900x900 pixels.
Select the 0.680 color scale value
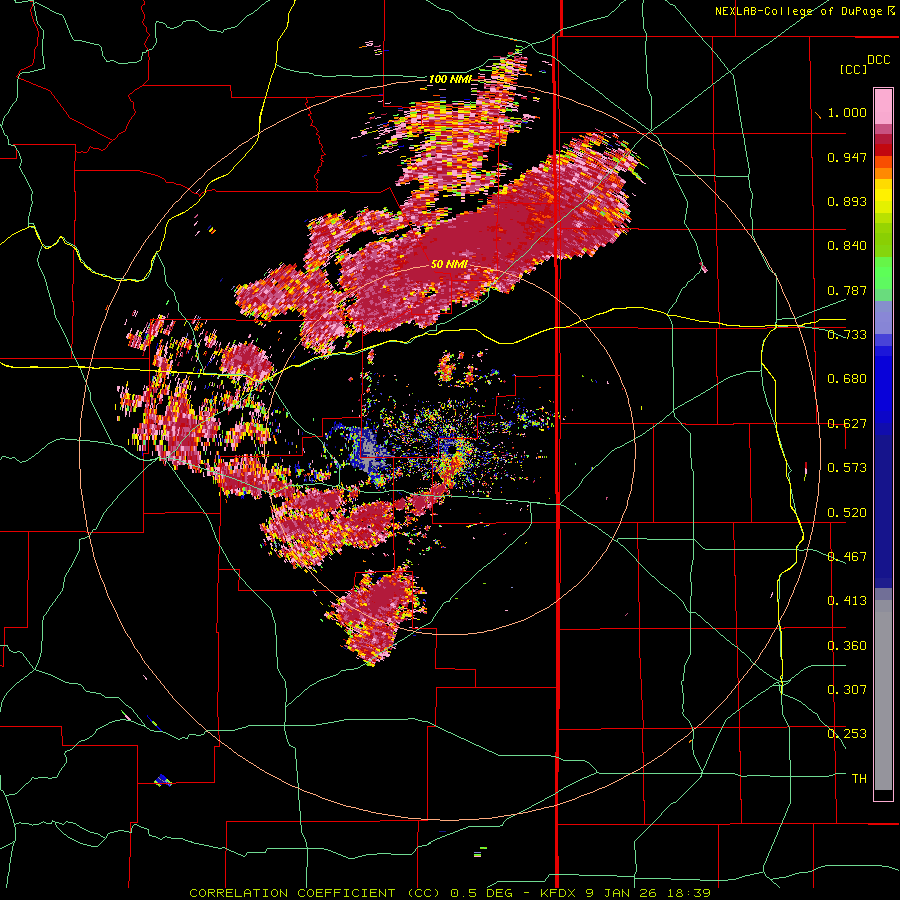coord(847,379)
